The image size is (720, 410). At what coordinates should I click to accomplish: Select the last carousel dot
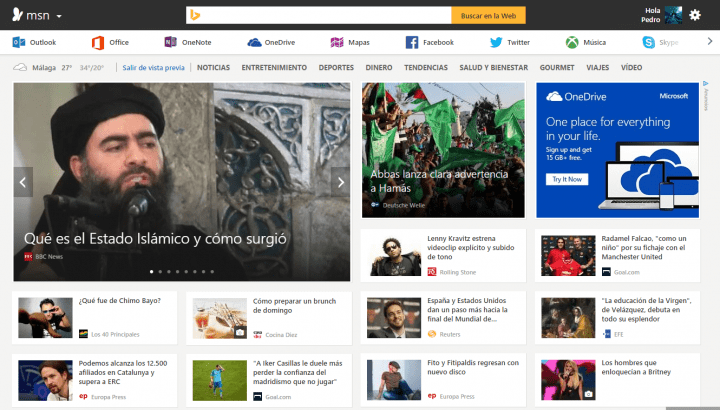click(212, 271)
